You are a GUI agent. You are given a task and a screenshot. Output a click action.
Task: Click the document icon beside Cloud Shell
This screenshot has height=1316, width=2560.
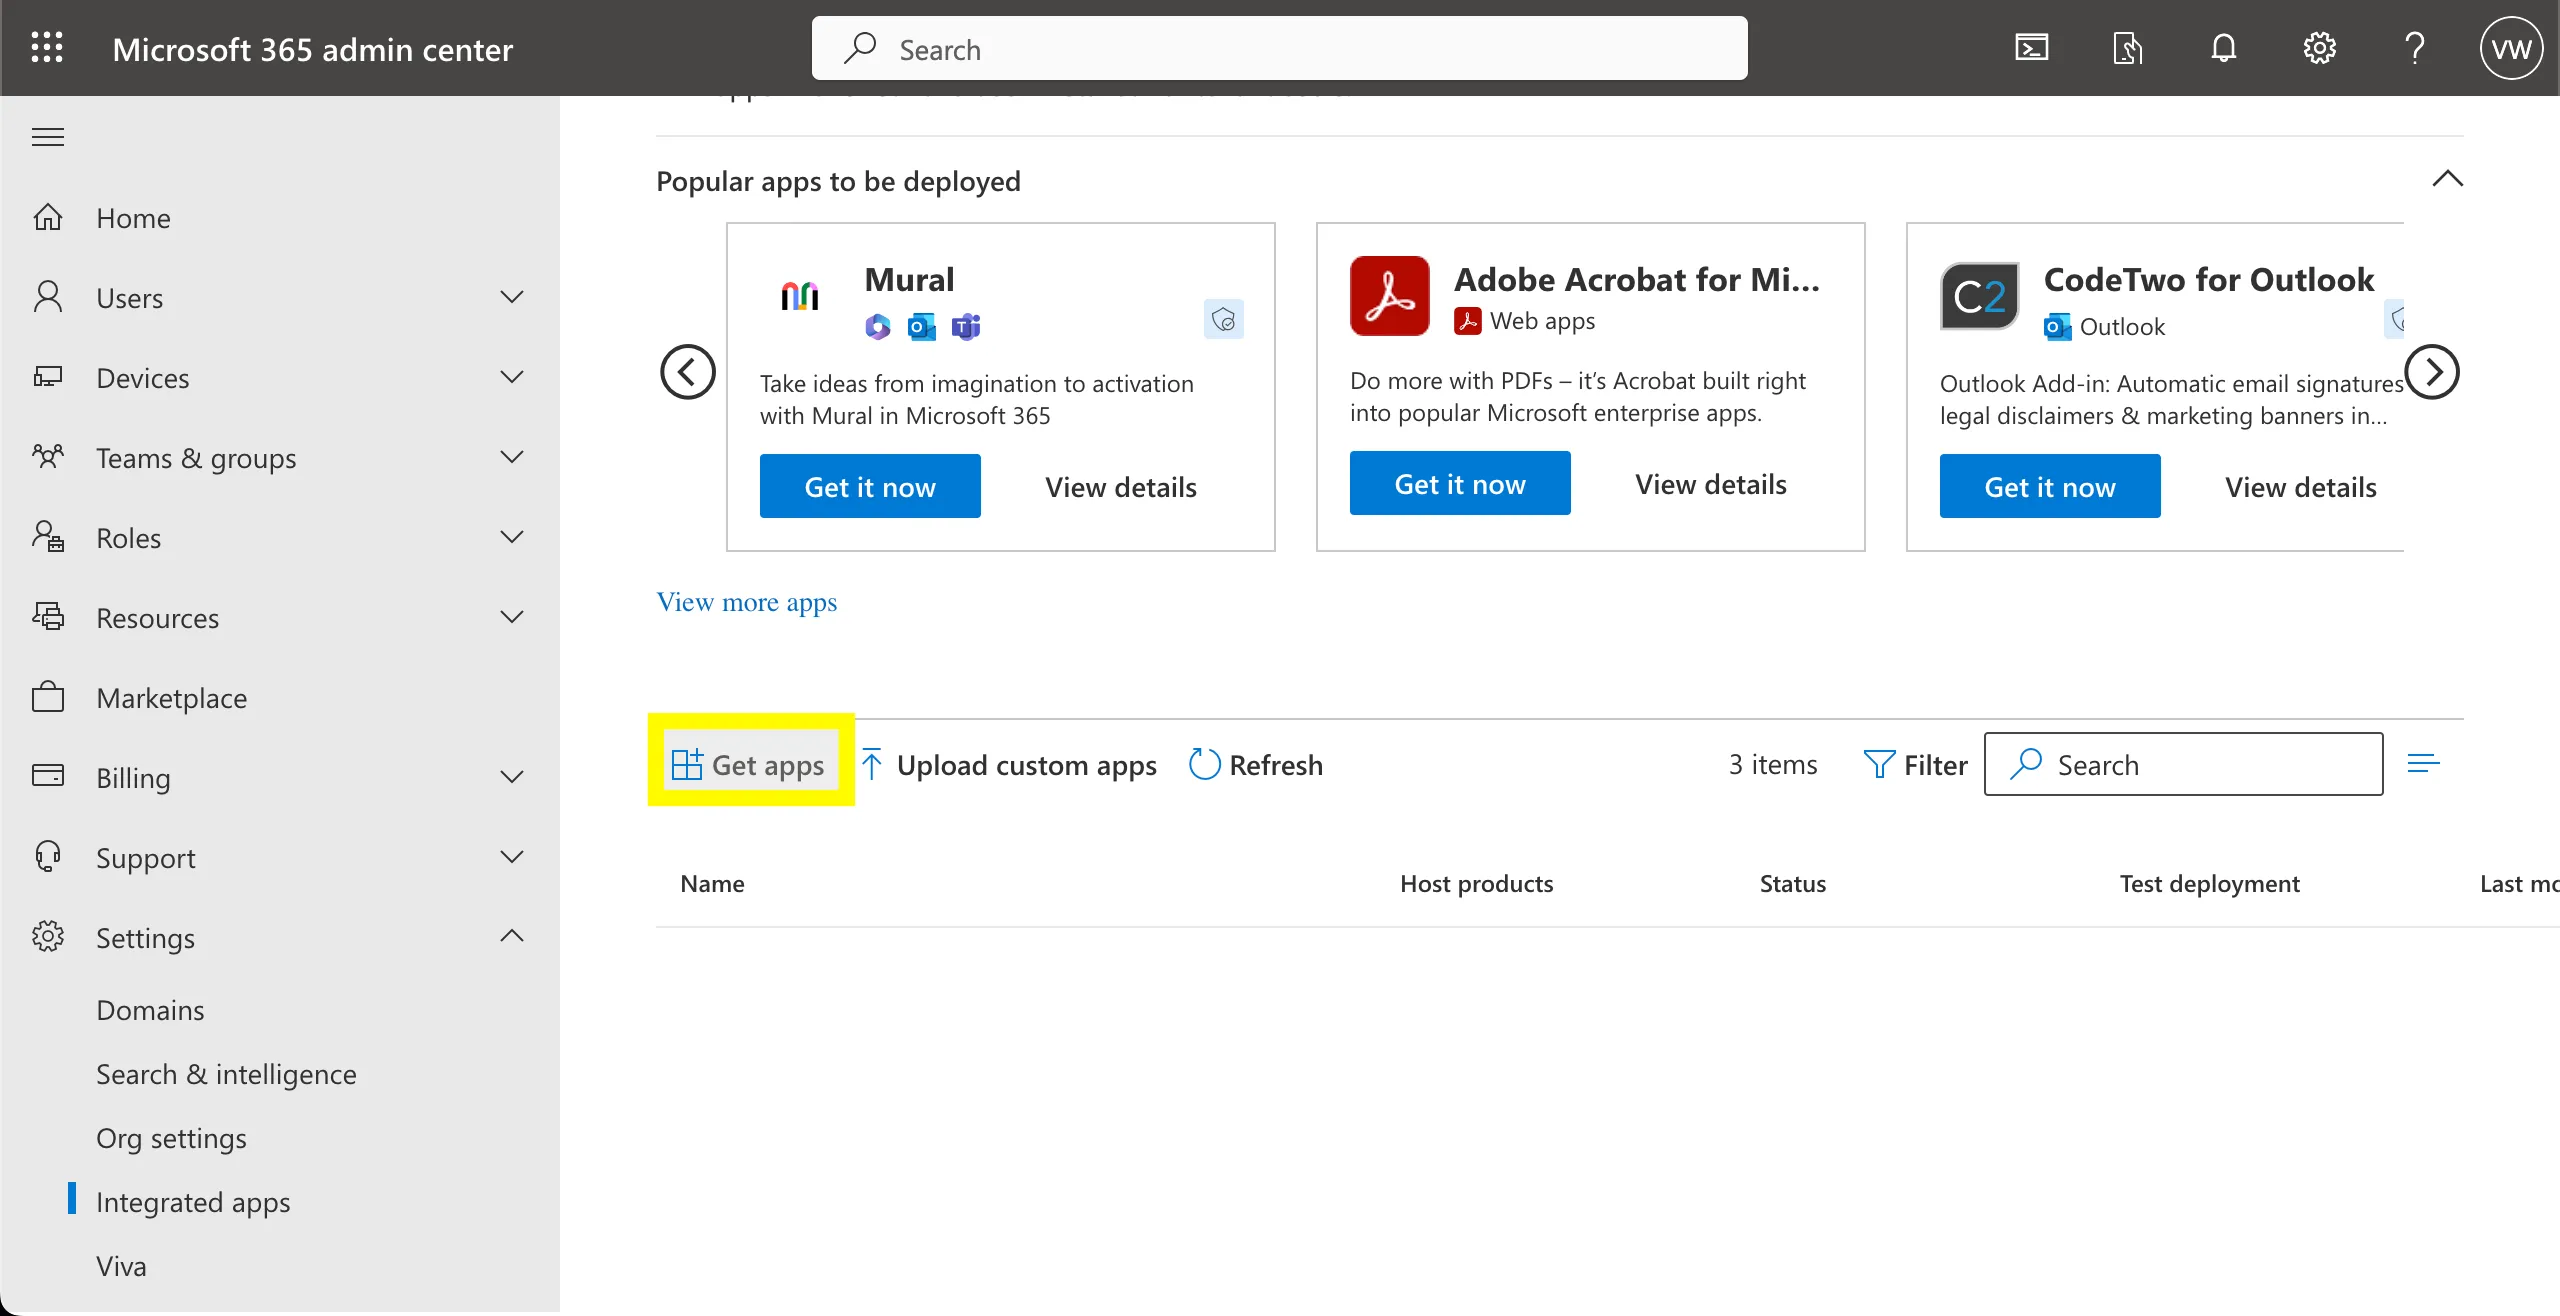point(2127,48)
